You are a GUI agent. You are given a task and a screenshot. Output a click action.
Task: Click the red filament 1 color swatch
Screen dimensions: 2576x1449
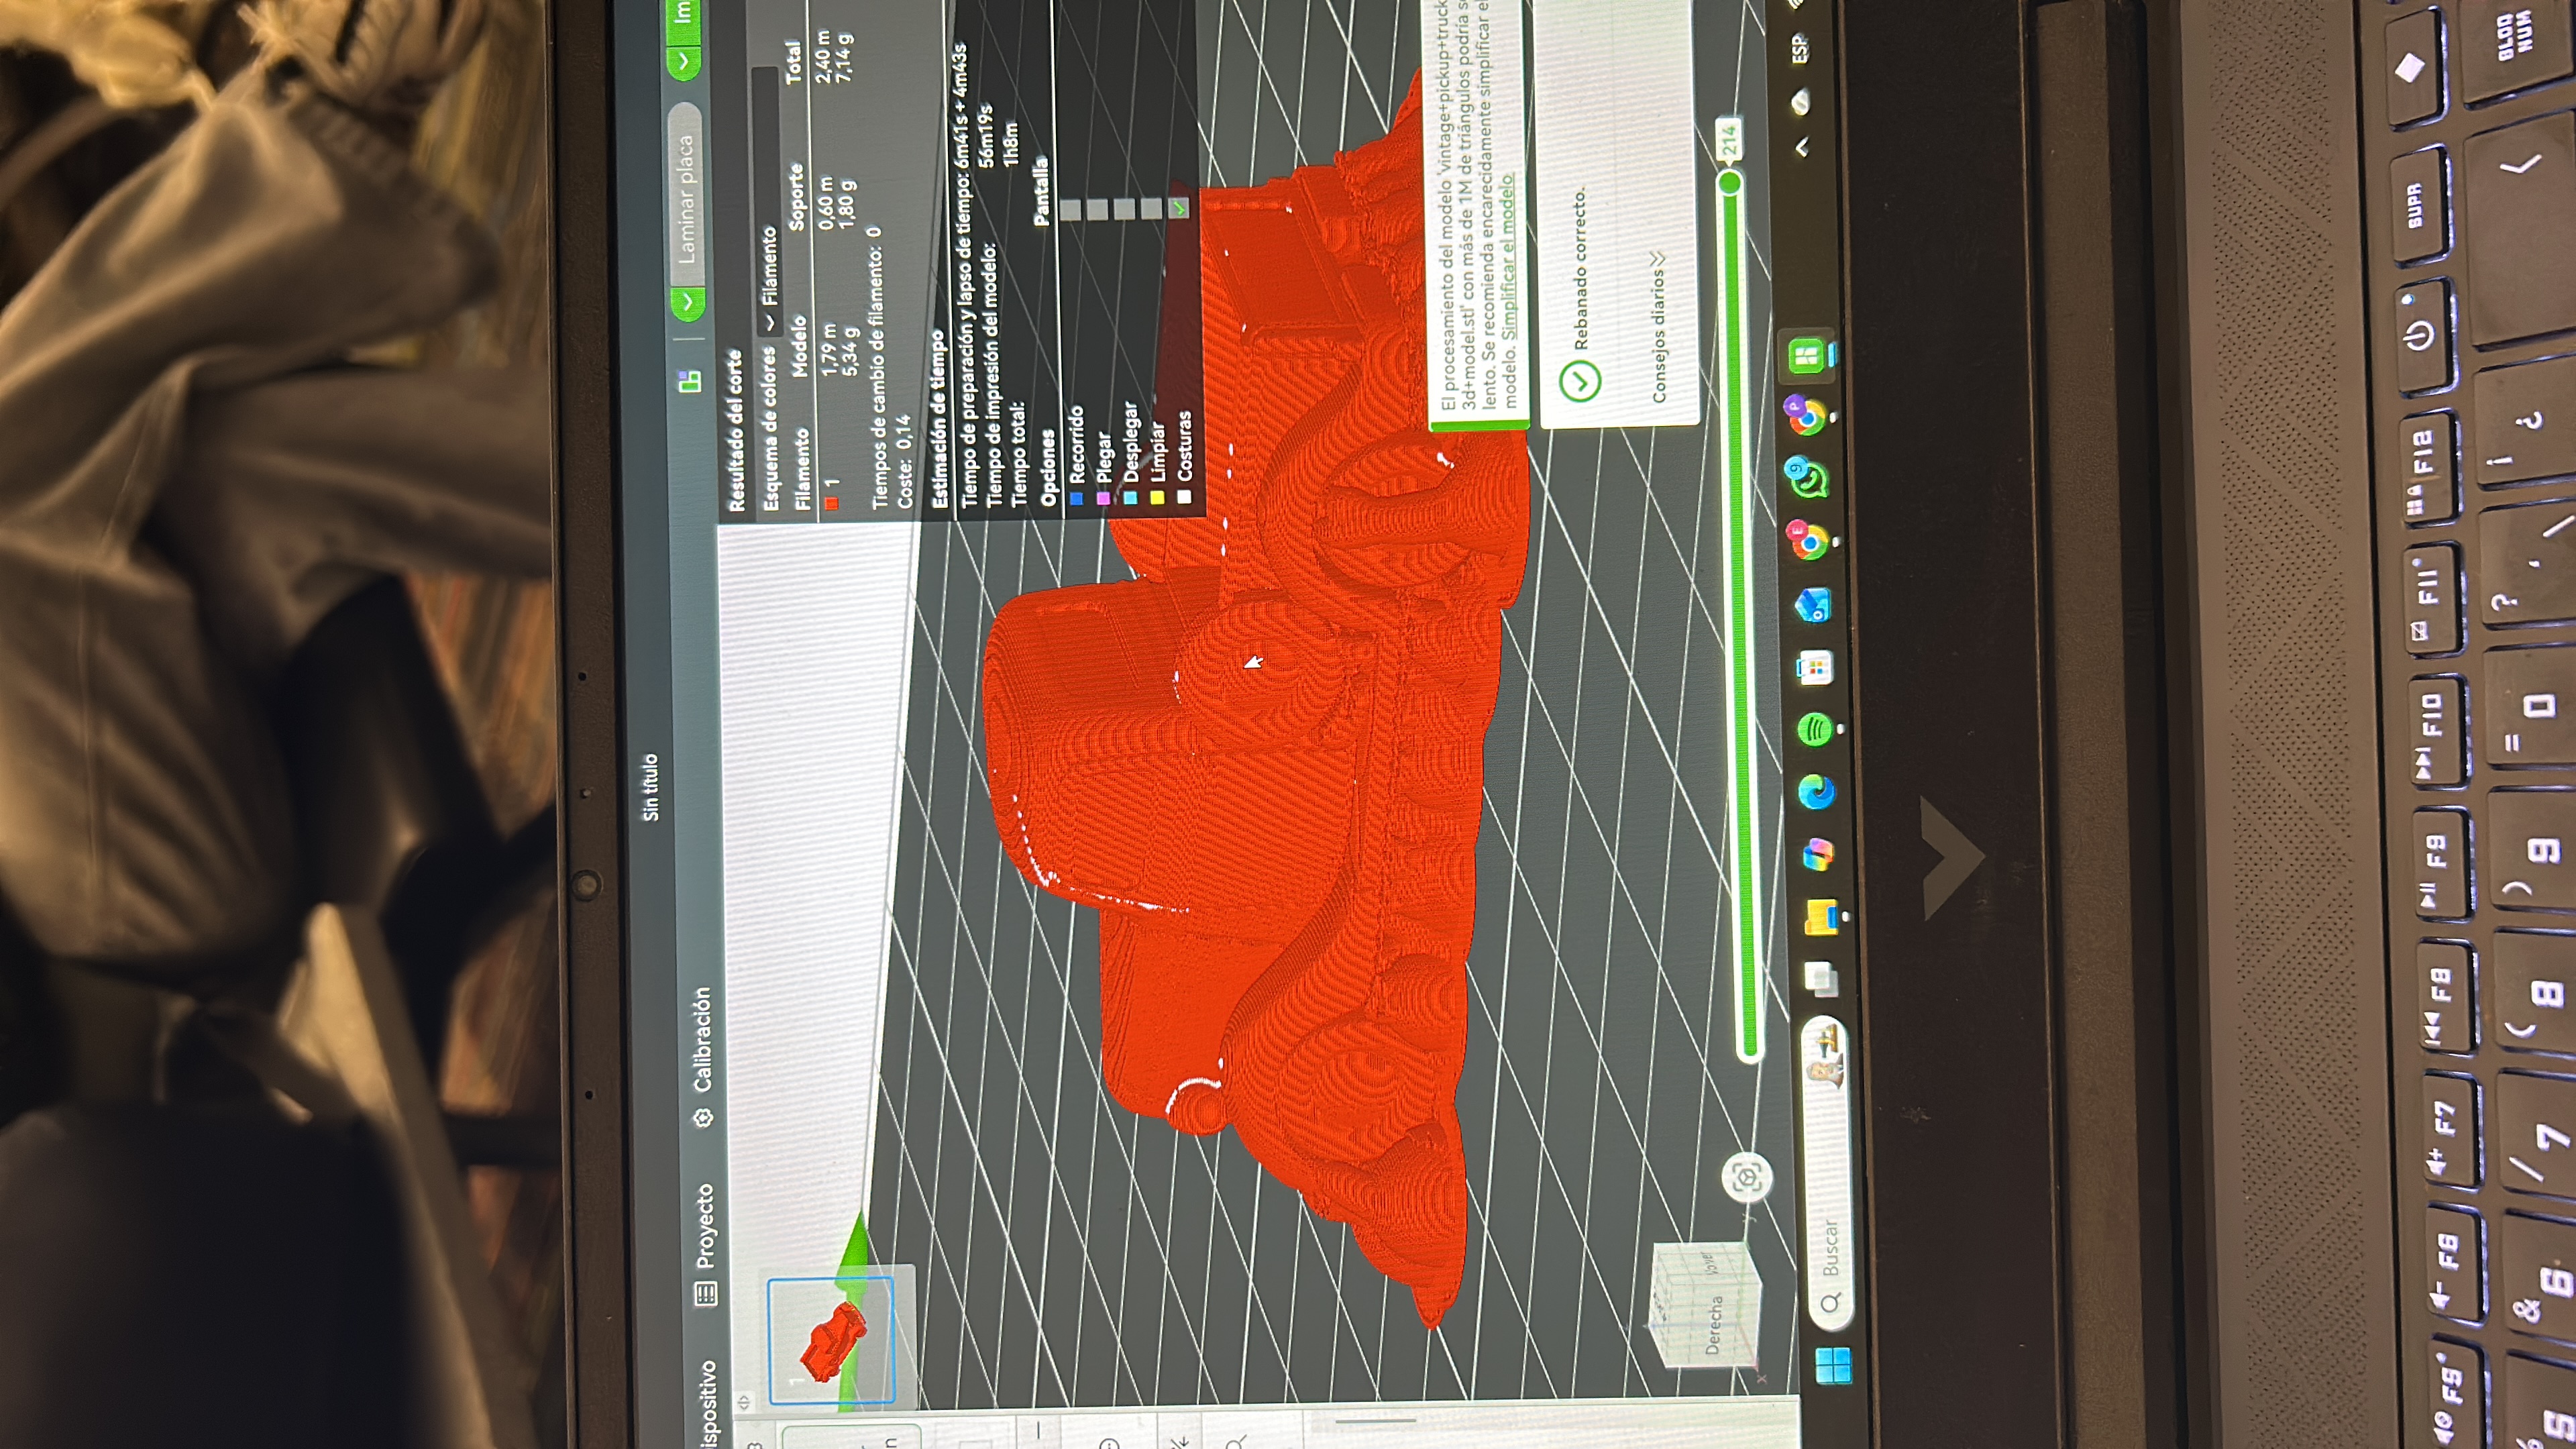tap(831, 503)
